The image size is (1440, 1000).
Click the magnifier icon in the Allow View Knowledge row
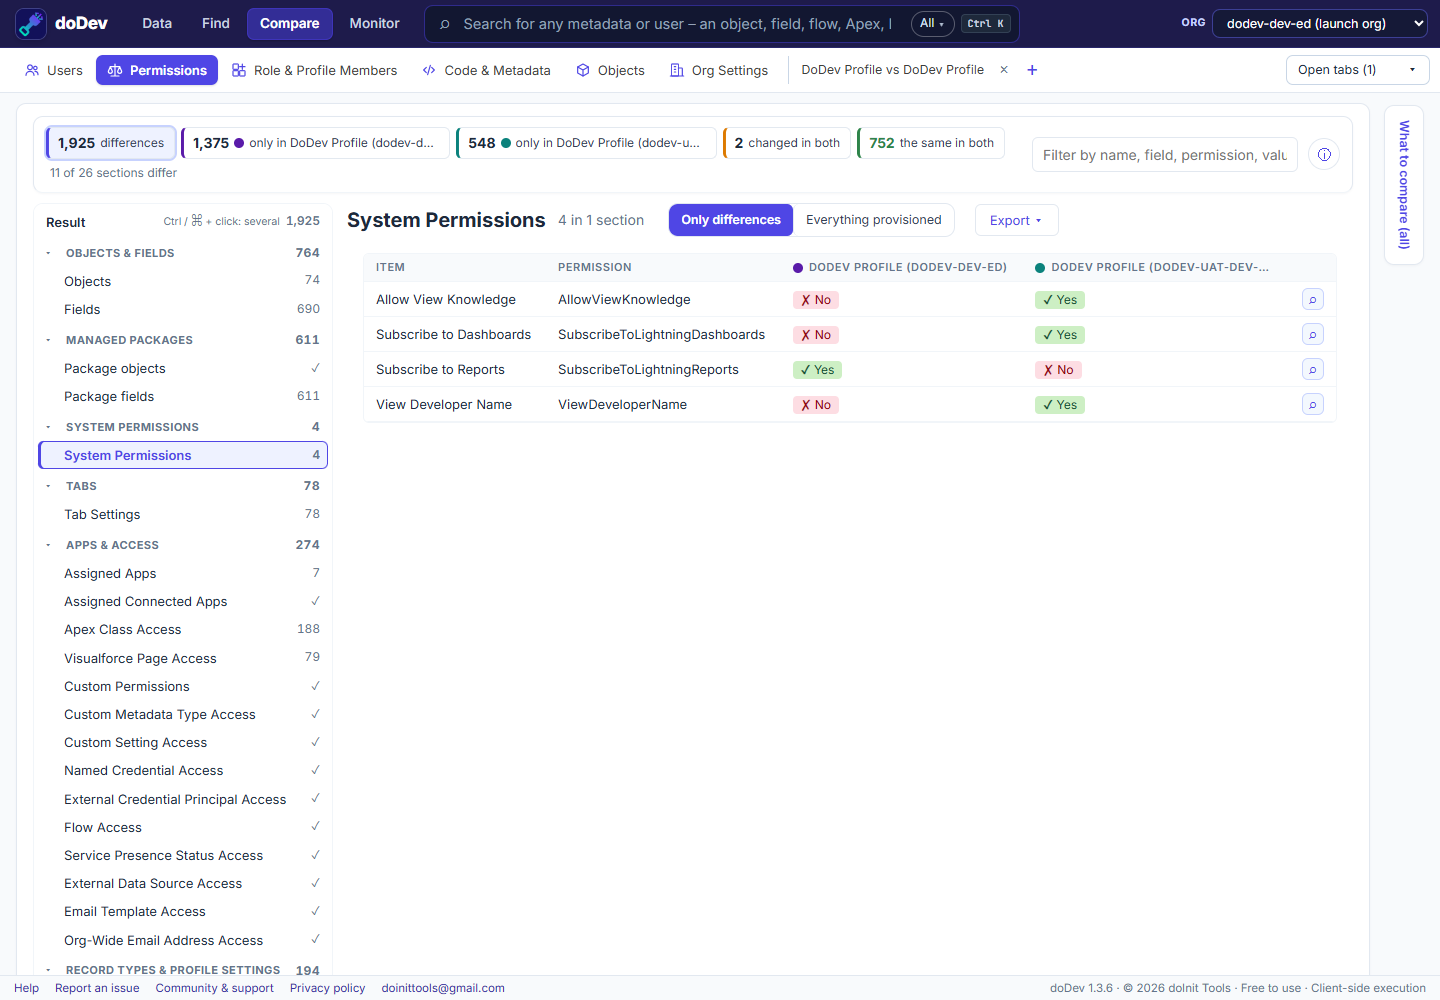pos(1313,299)
